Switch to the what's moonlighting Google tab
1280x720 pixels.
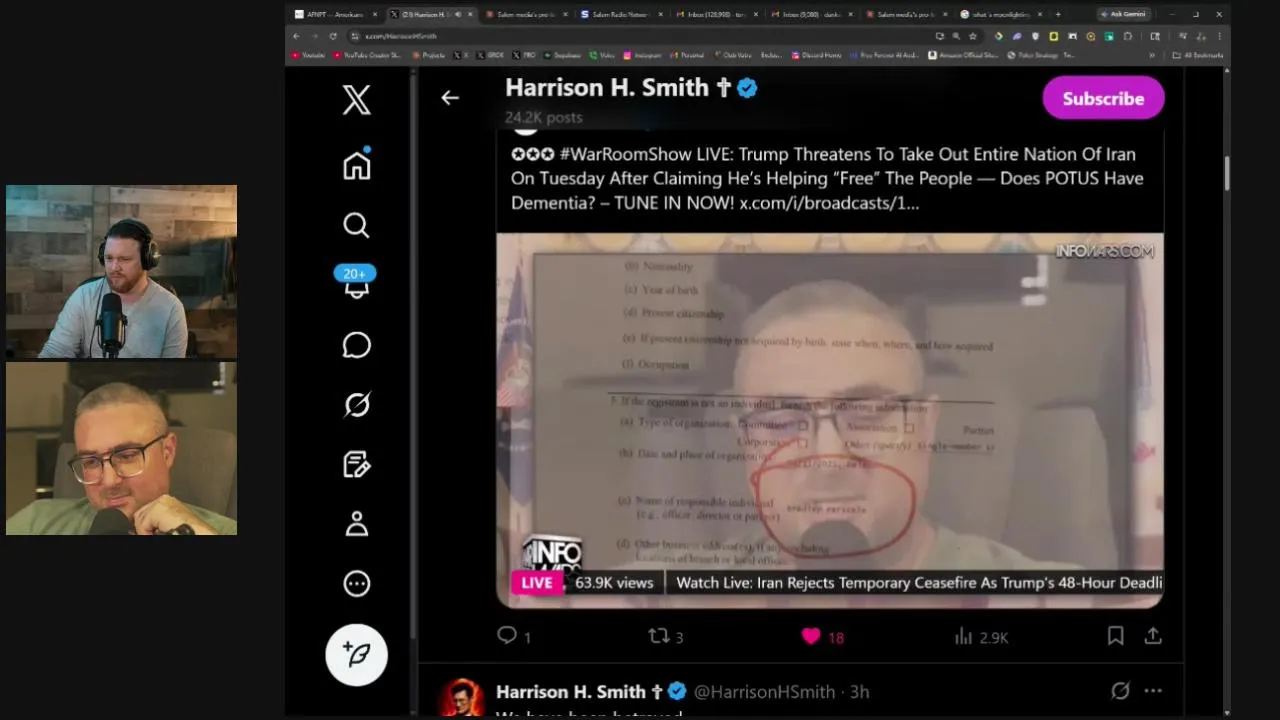(1002, 14)
